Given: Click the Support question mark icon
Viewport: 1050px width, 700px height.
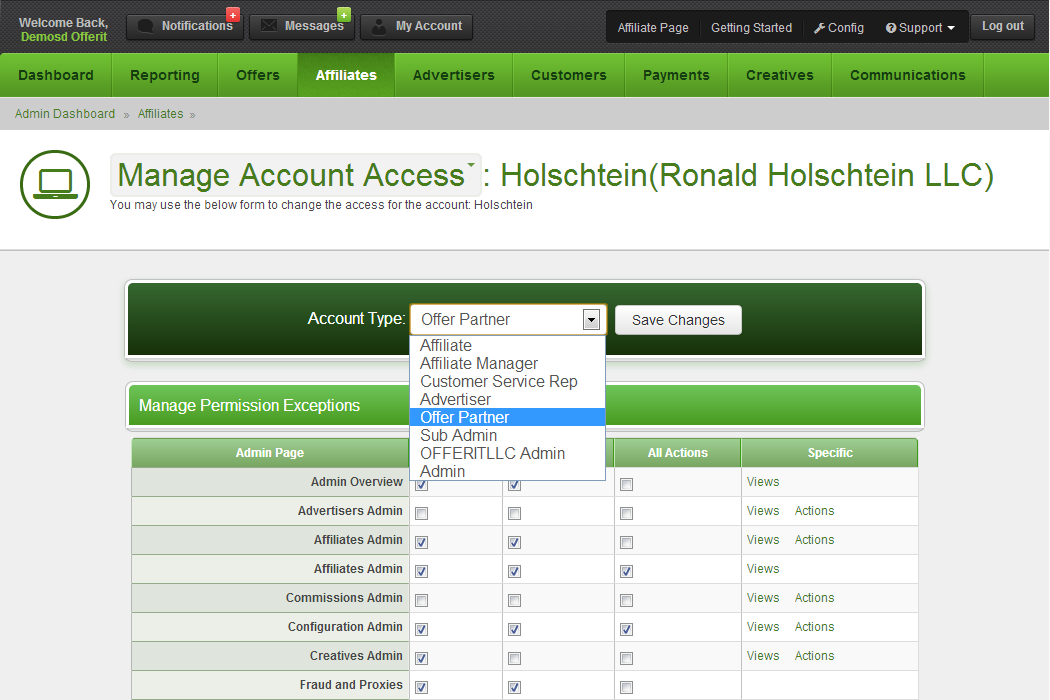Looking at the screenshot, I should click(x=890, y=28).
